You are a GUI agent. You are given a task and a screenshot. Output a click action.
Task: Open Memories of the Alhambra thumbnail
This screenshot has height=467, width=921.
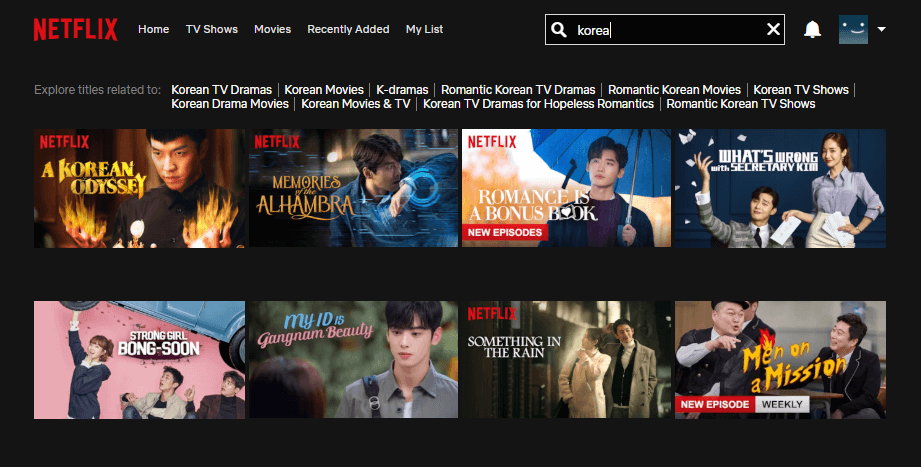pyautogui.click(x=353, y=189)
